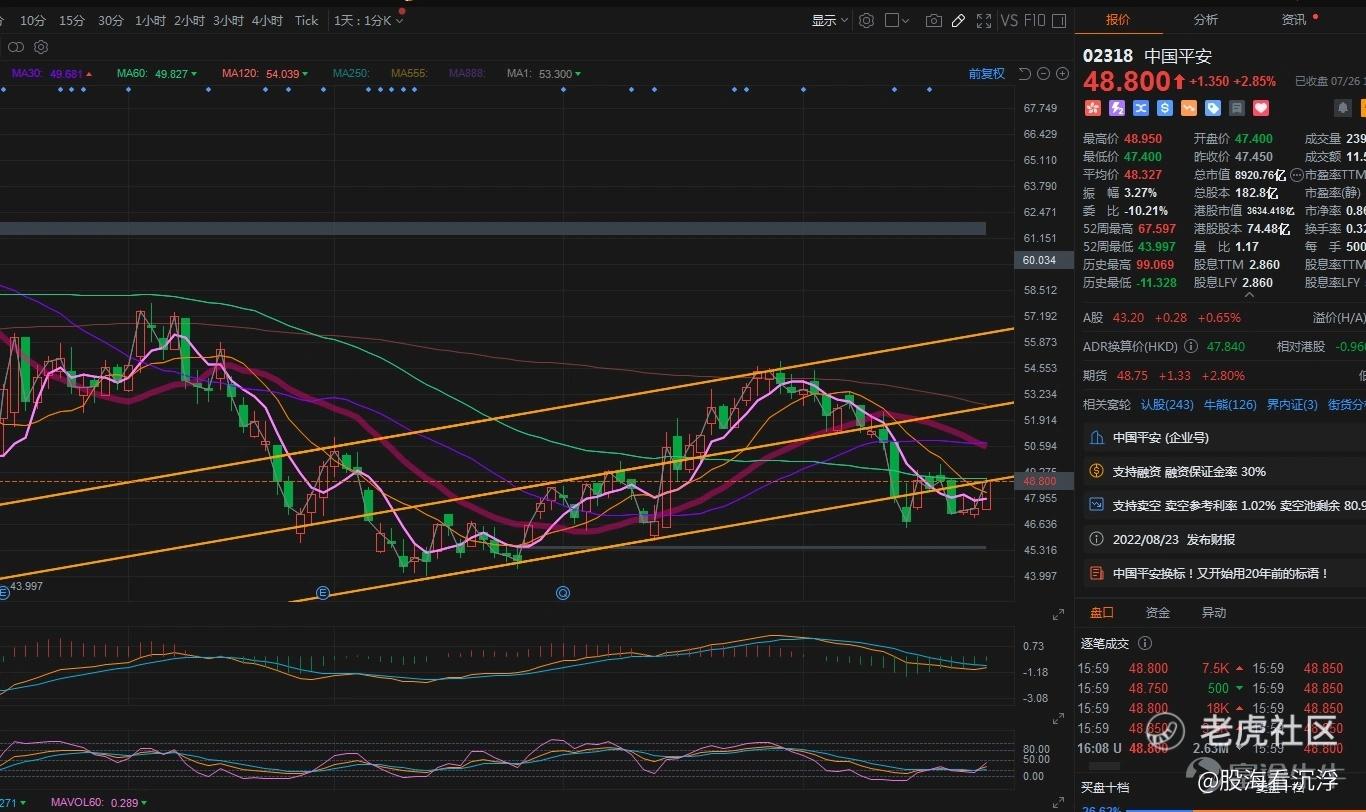Open 认股(243) warrants link
Viewport: 1366px width, 812px height.
(x=1167, y=404)
